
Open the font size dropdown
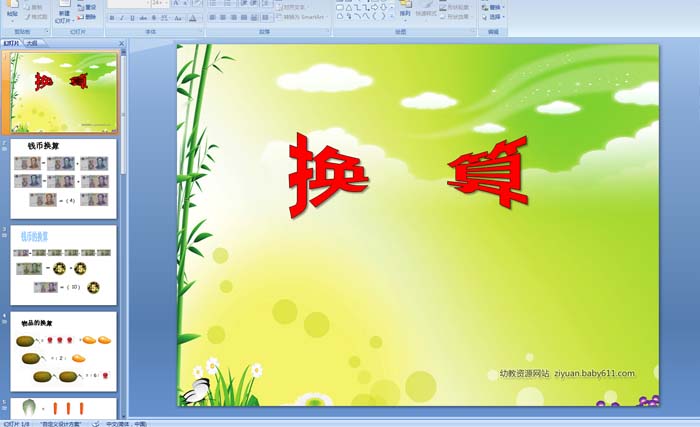[167, 3]
